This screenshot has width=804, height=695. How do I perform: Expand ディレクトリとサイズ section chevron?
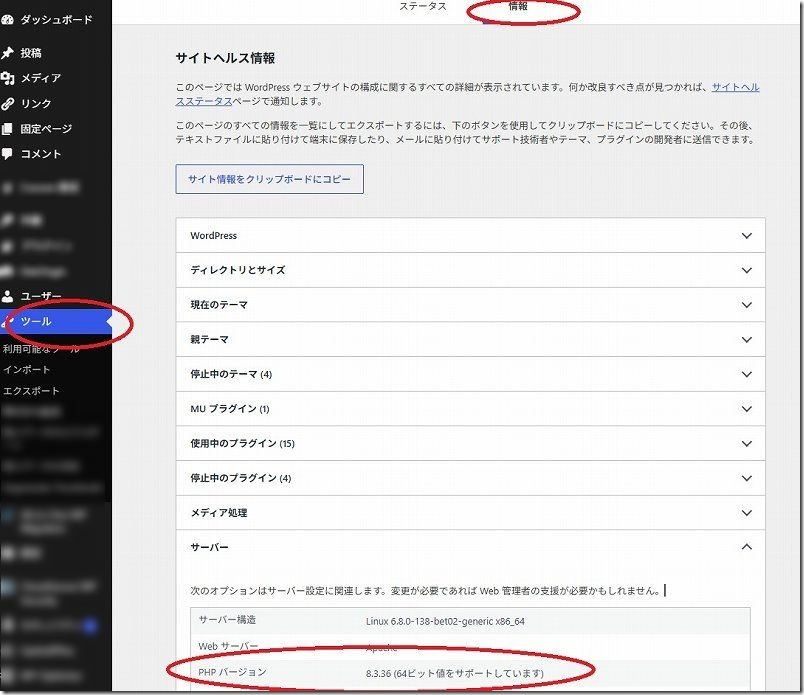click(747, 270)
